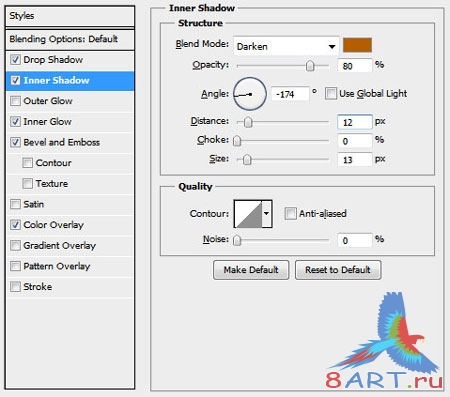
Task: Select Color Overlay in styles list
Action: click(x=53, y=225)
